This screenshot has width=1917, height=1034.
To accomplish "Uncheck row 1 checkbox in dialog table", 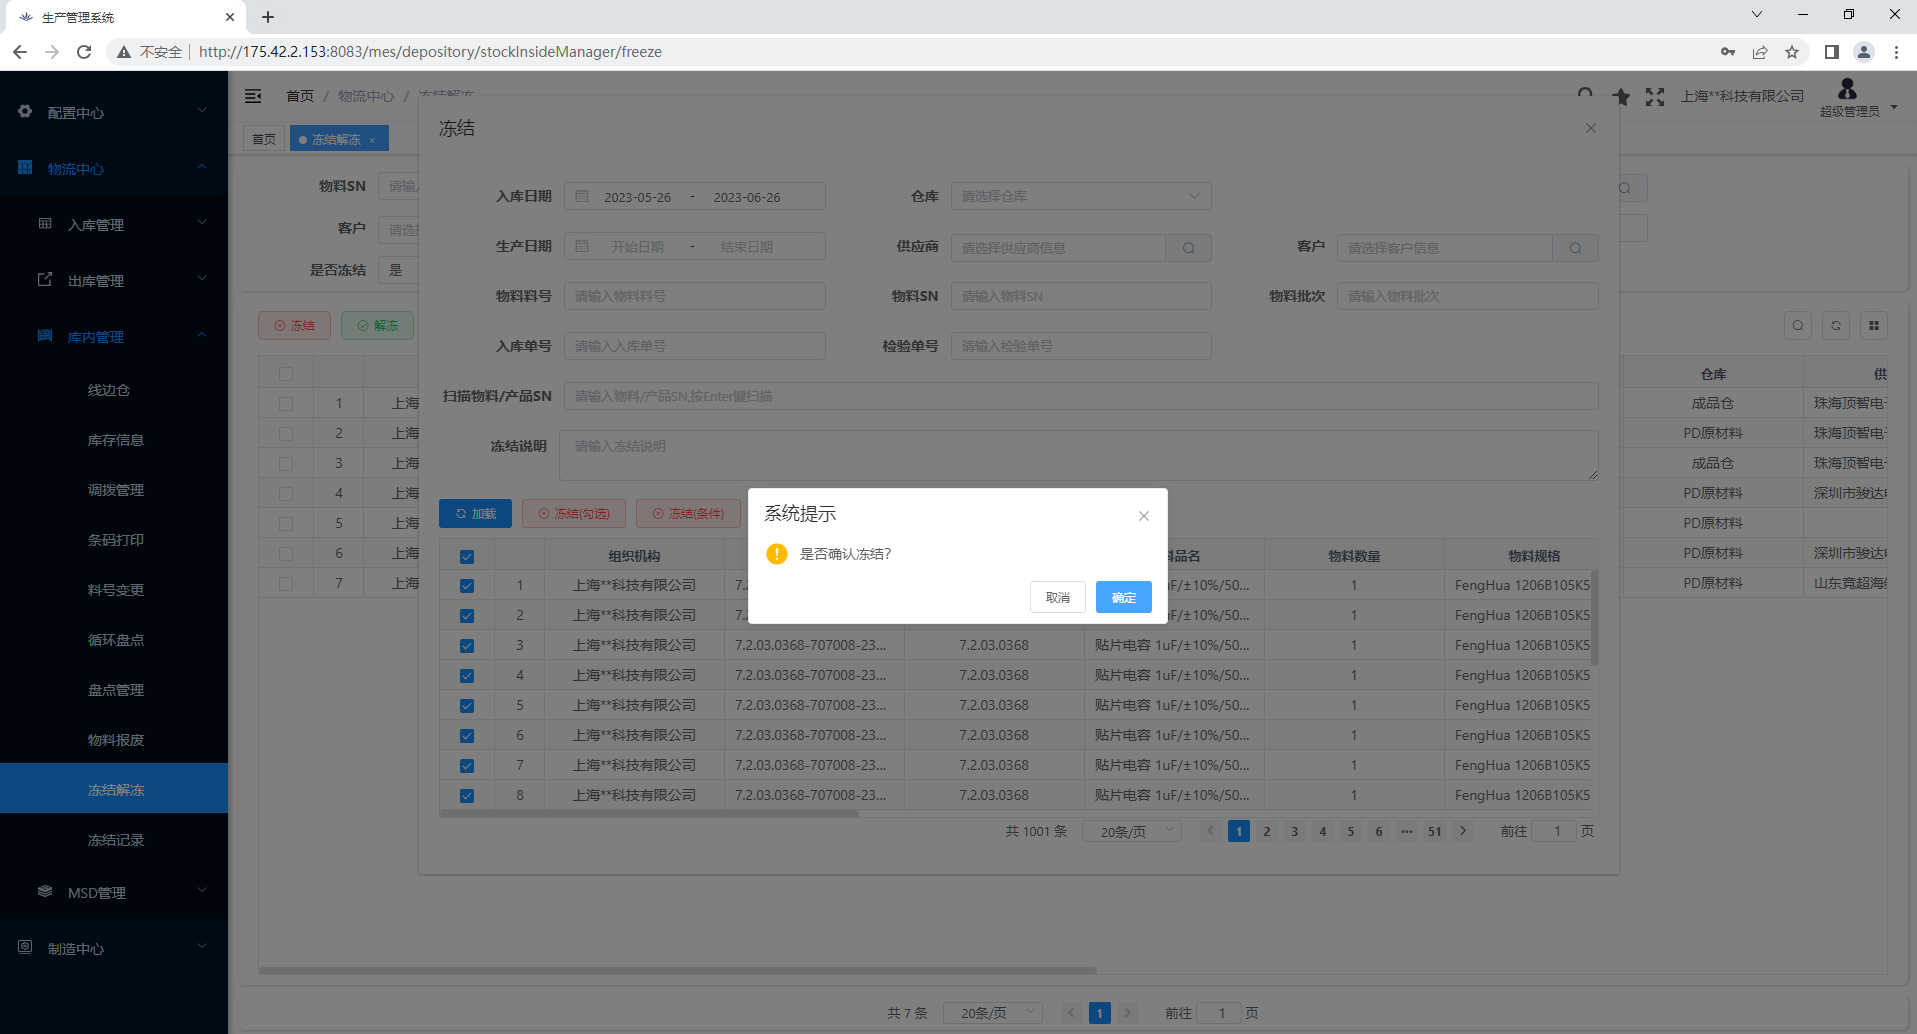I will (467, 586).
